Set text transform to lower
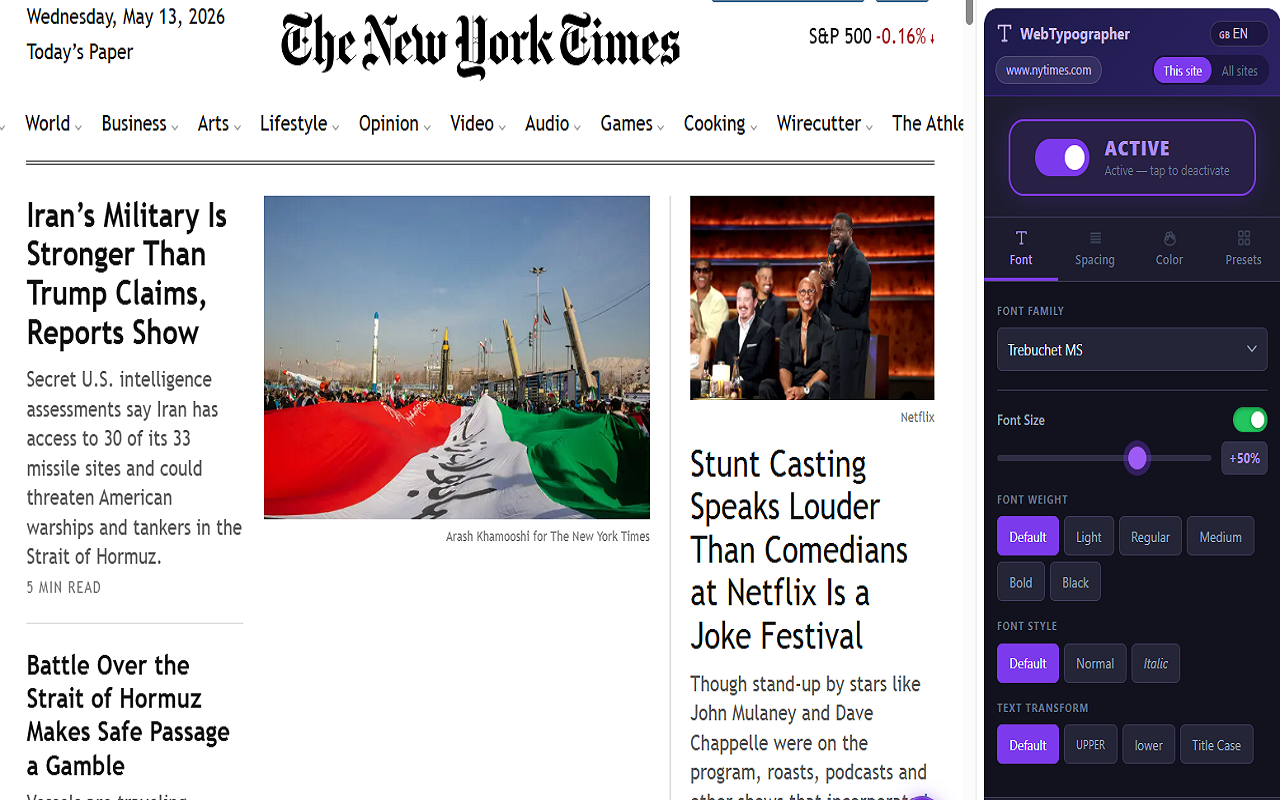This screenshot has height=800, width=1280. click(1149, 745)
